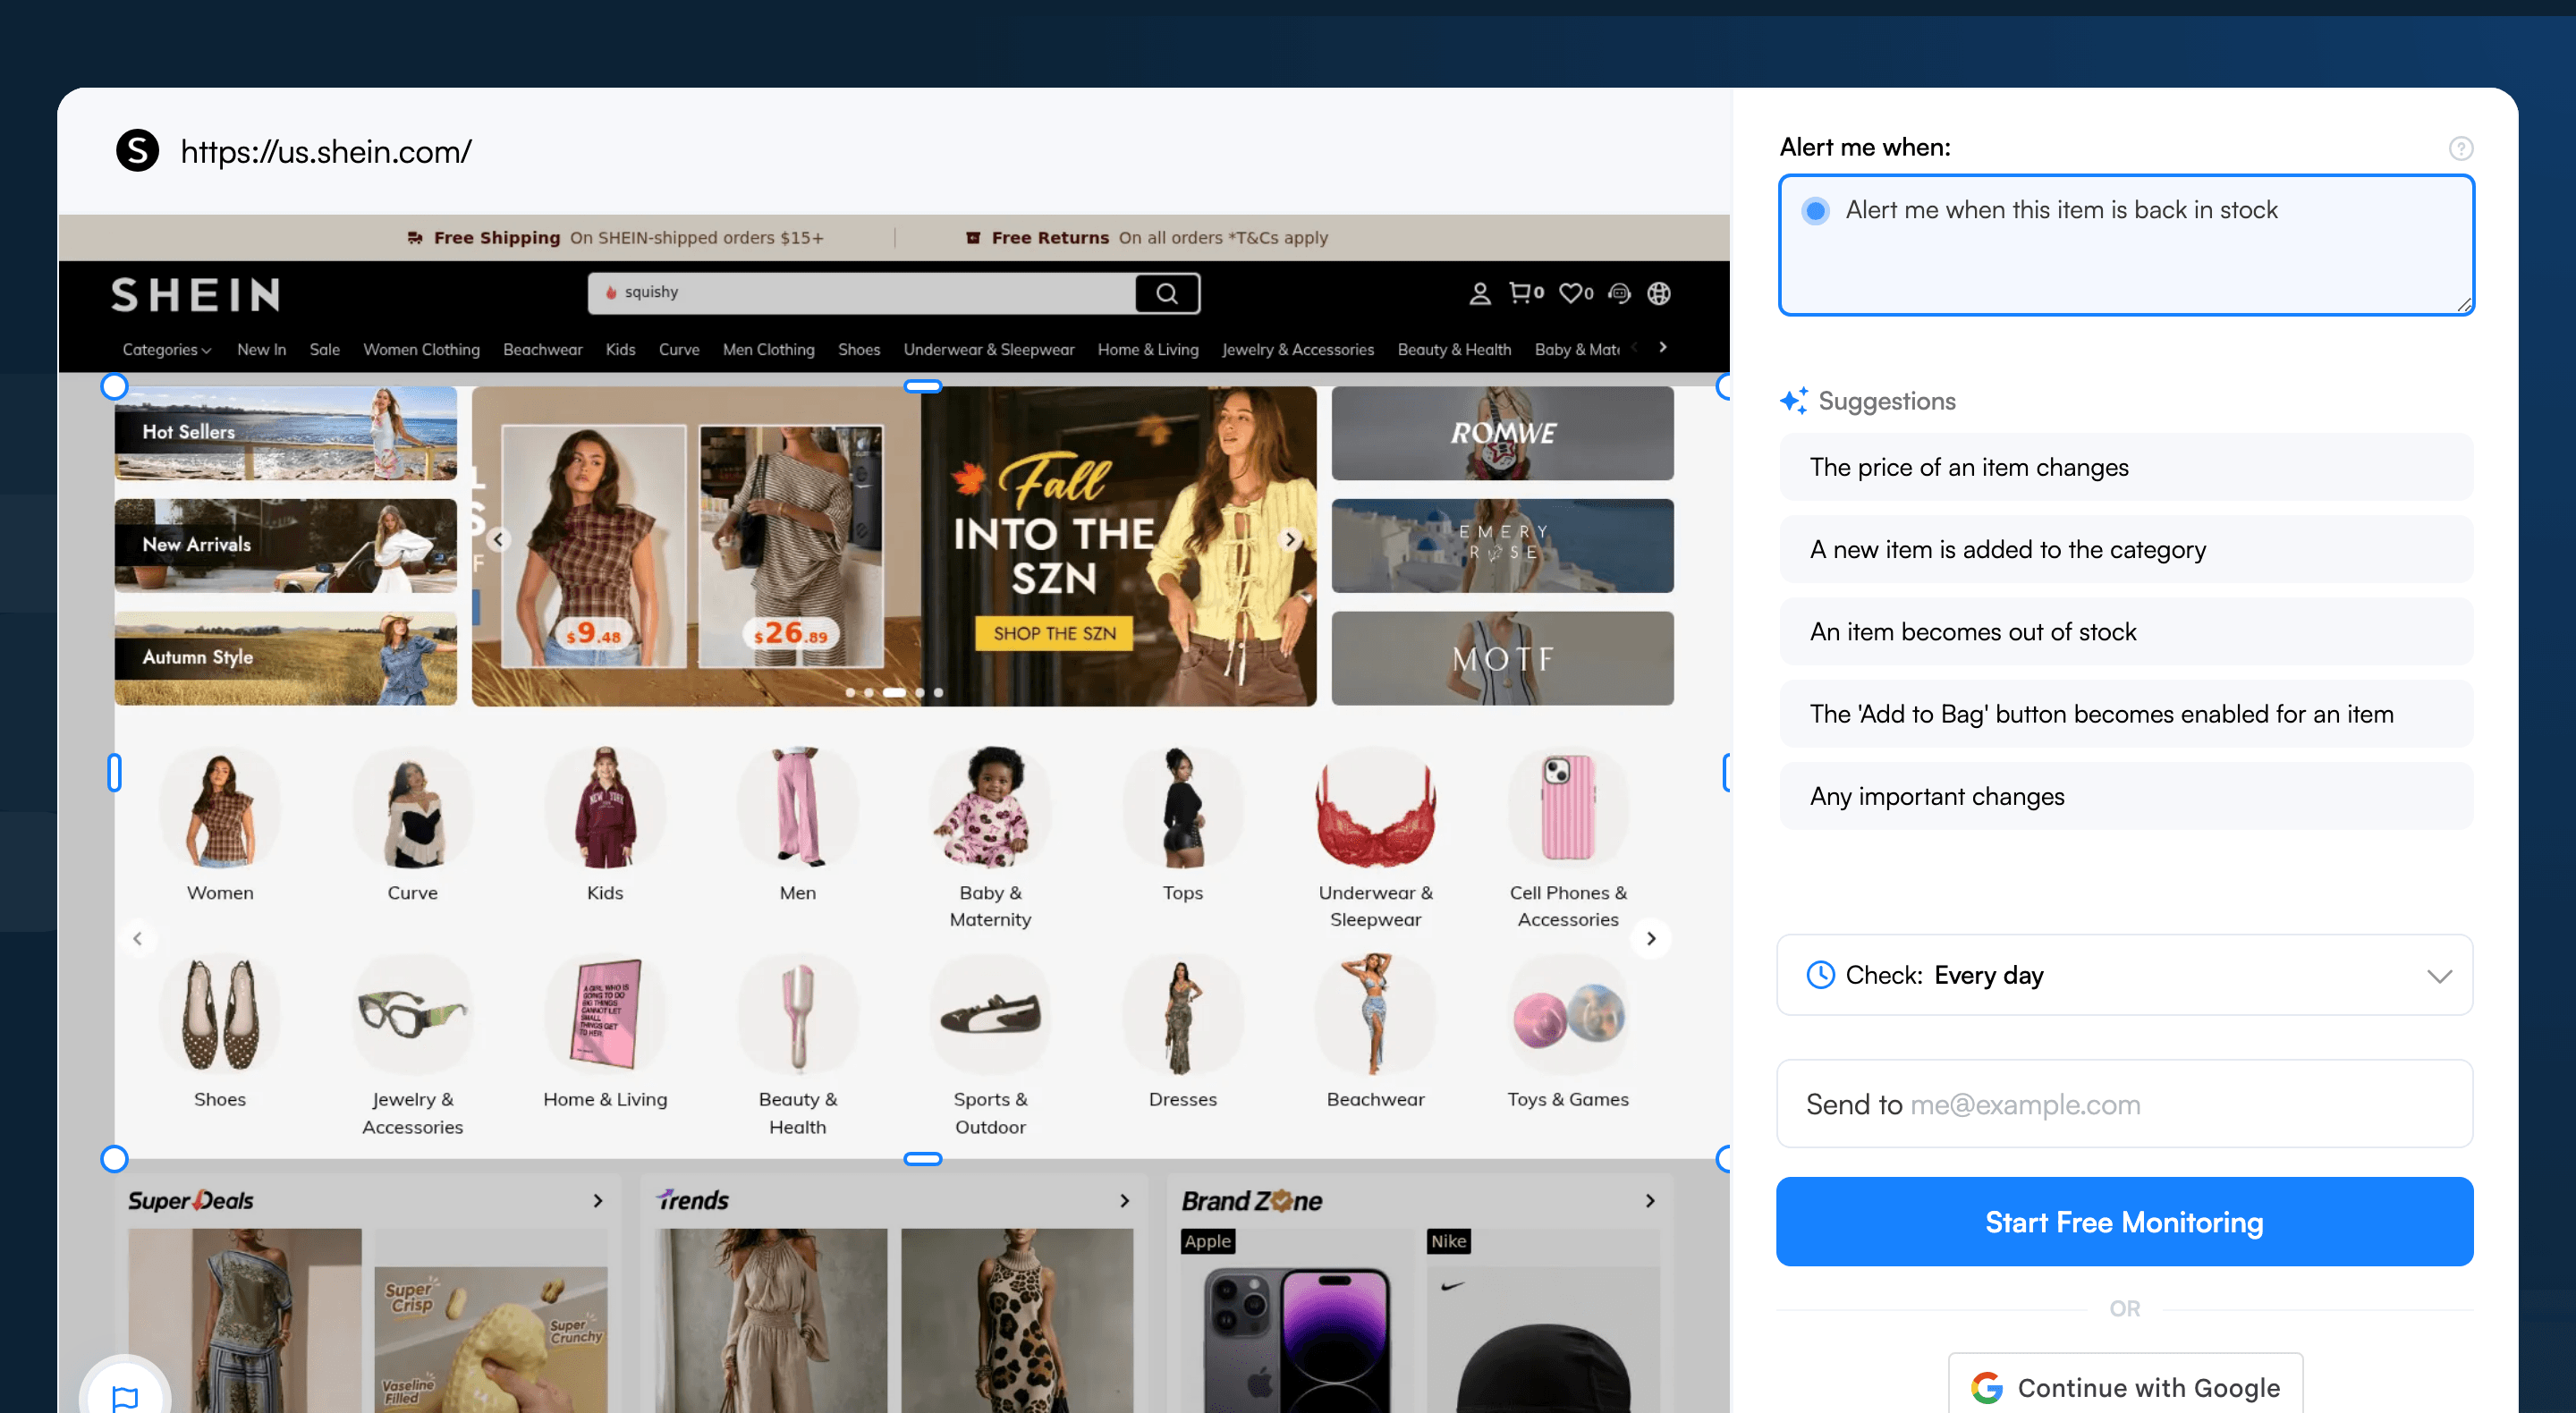2576x1413 pixels.
Task: Open the Underwear & Sleepwear menu
Action: click(x=989, y=349)
